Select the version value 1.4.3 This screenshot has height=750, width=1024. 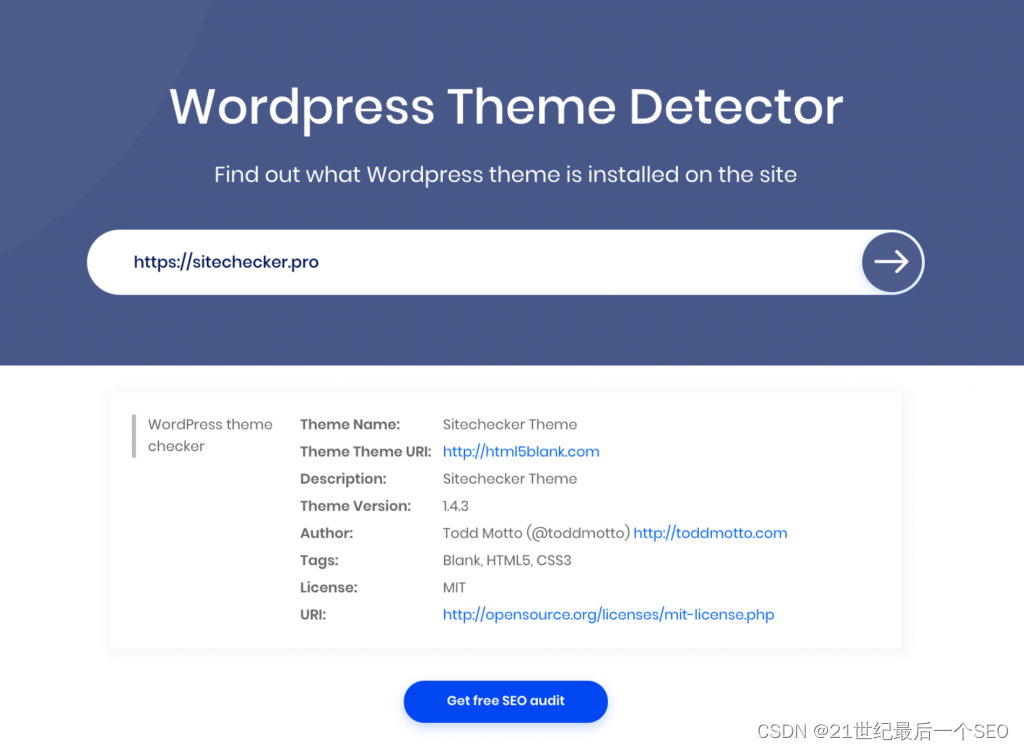tap(455, 506)
